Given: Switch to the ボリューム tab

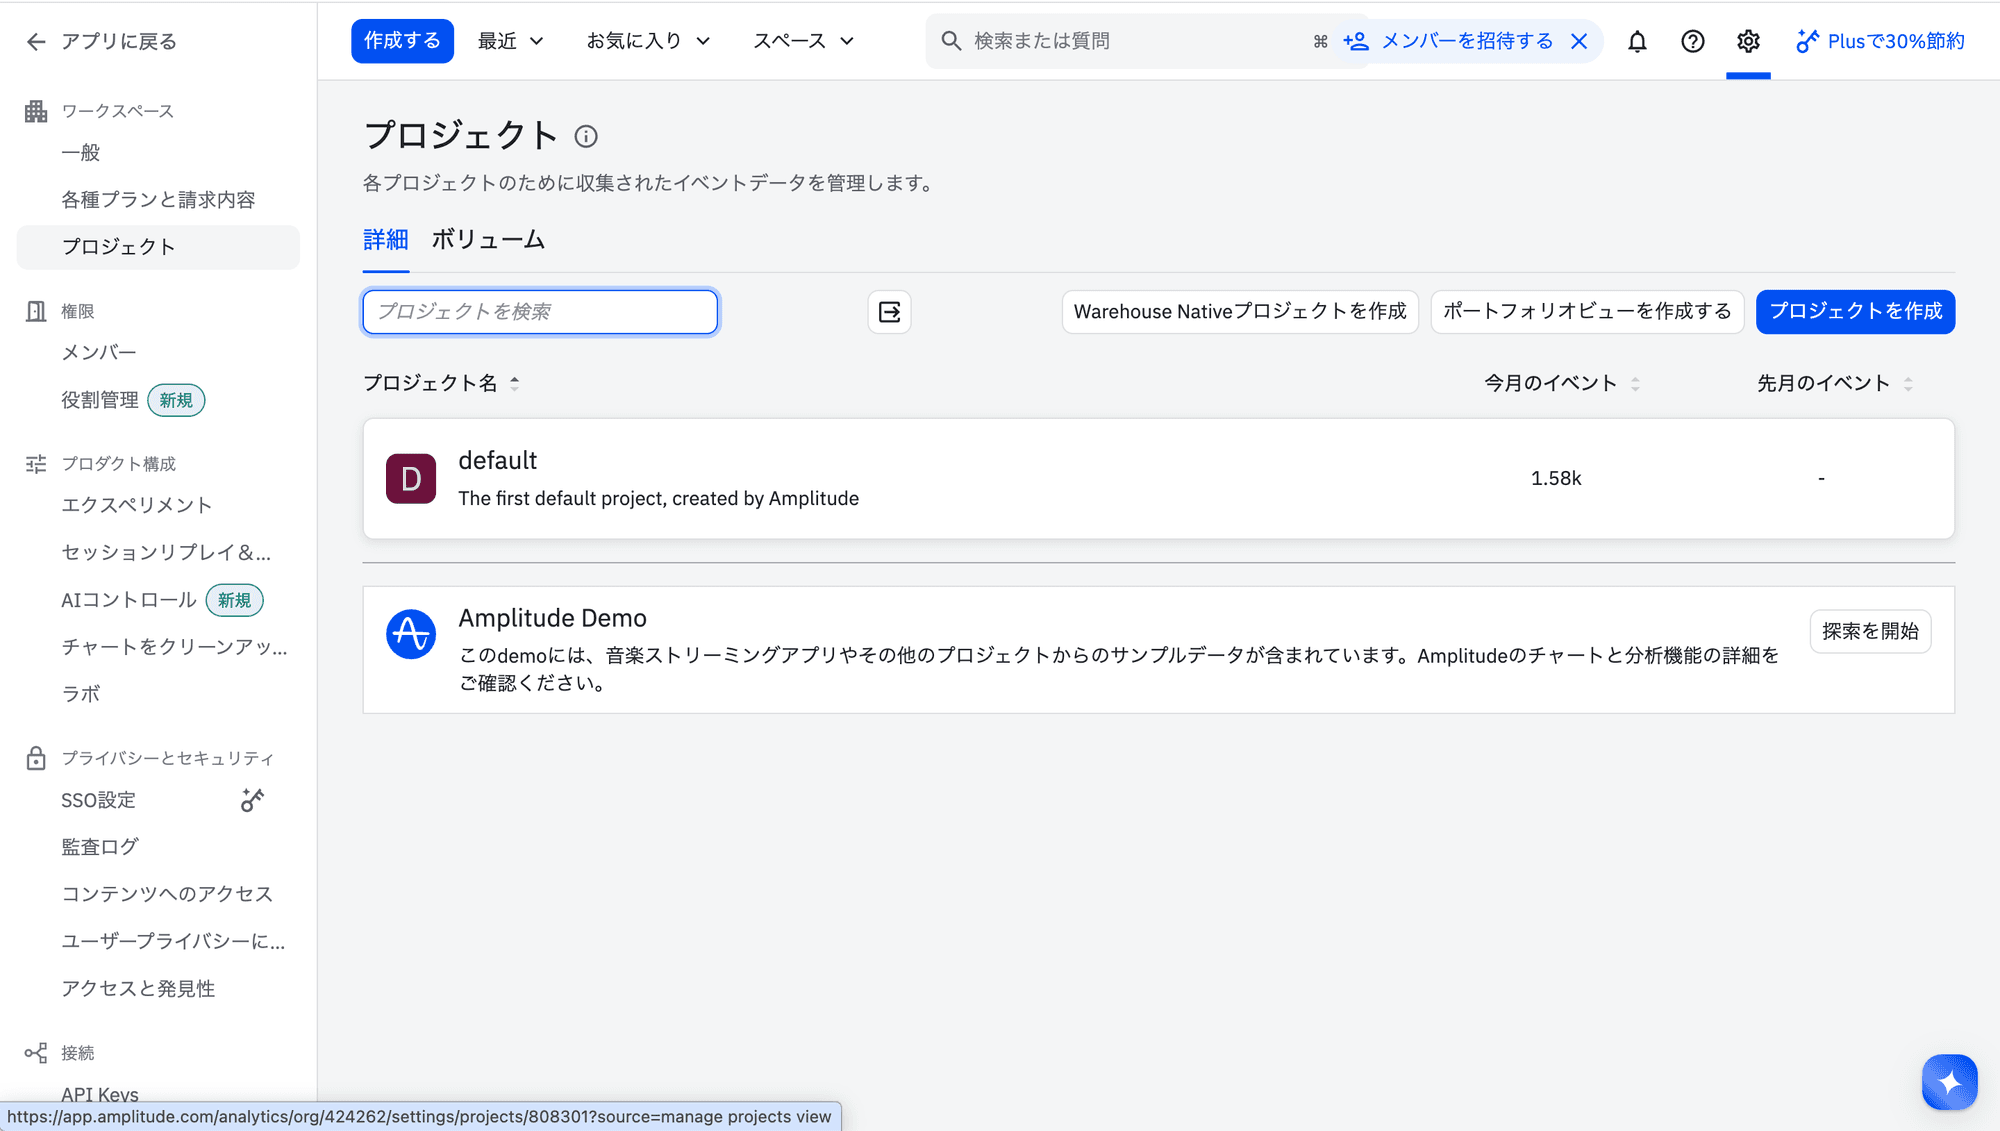Looking at the screenshot, I should coord(488,240).
